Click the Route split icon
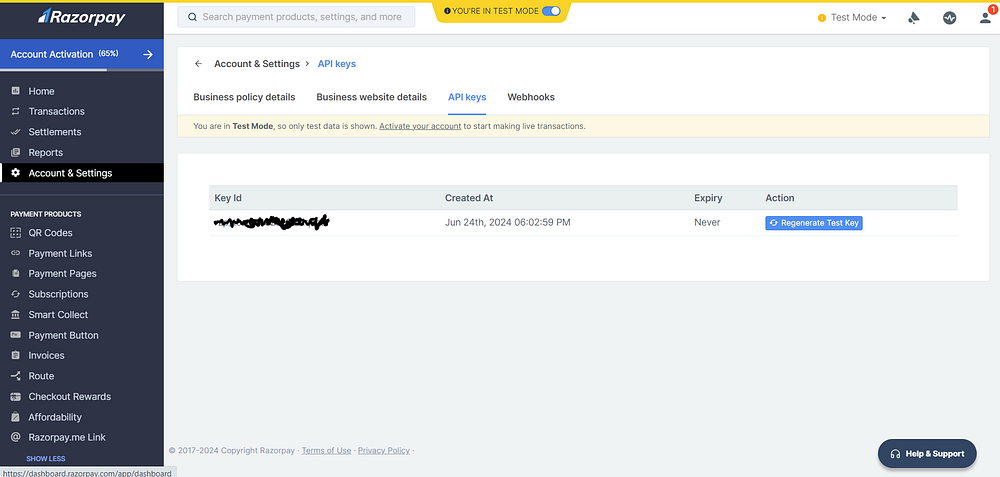The height and width of the screenshot is (477, 1000). [16, 376]
